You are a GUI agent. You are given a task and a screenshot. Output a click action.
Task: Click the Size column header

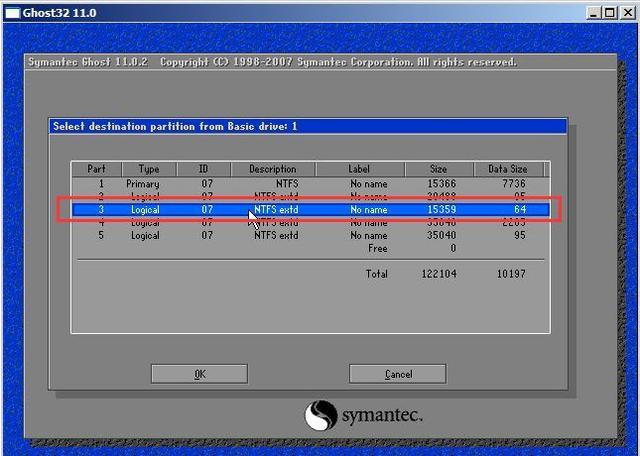click(438, 169)
